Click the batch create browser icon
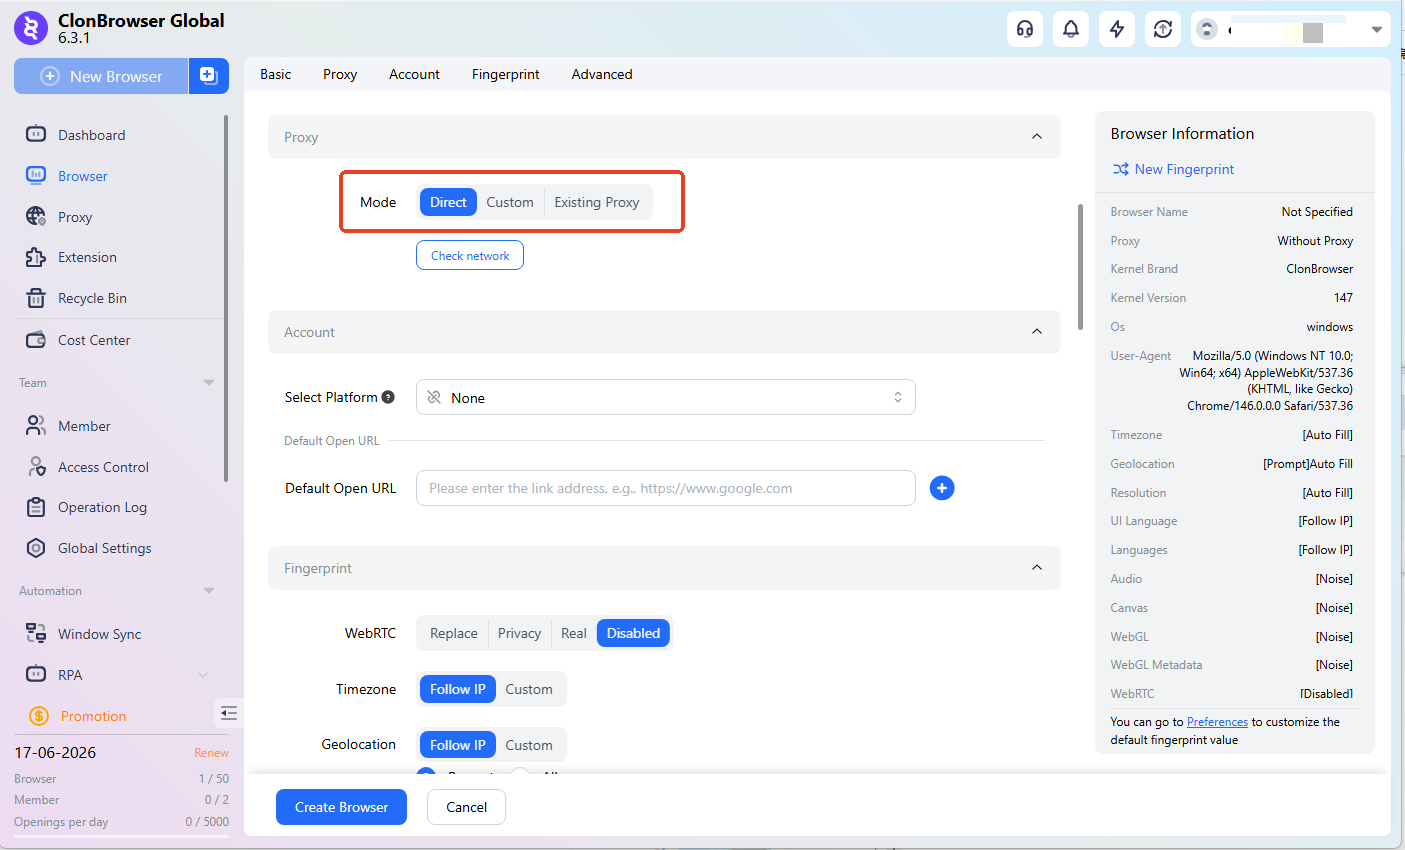The image size is (1405, 850). [x=208, y=76]
